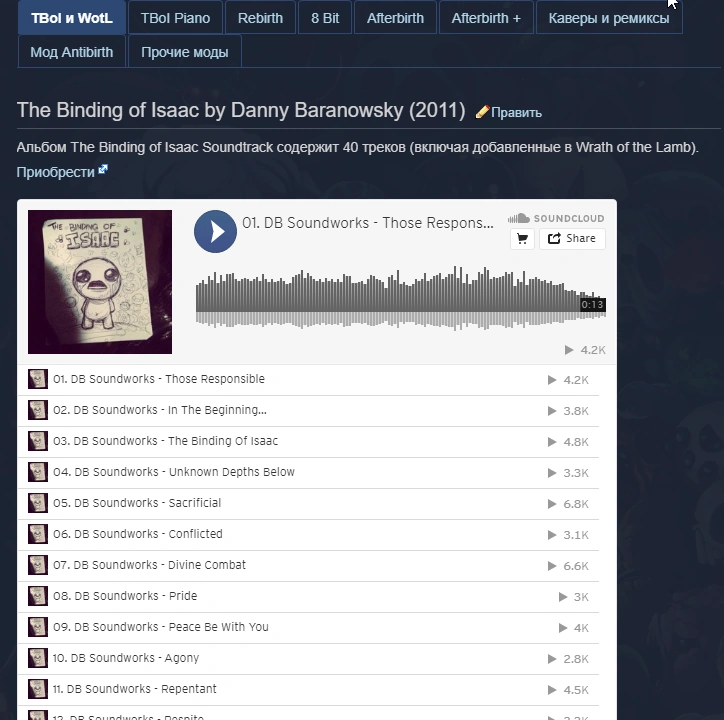Click the small thumbnail of track 01
The height and width of the screenshot is (720, 724).
(38, 379)
